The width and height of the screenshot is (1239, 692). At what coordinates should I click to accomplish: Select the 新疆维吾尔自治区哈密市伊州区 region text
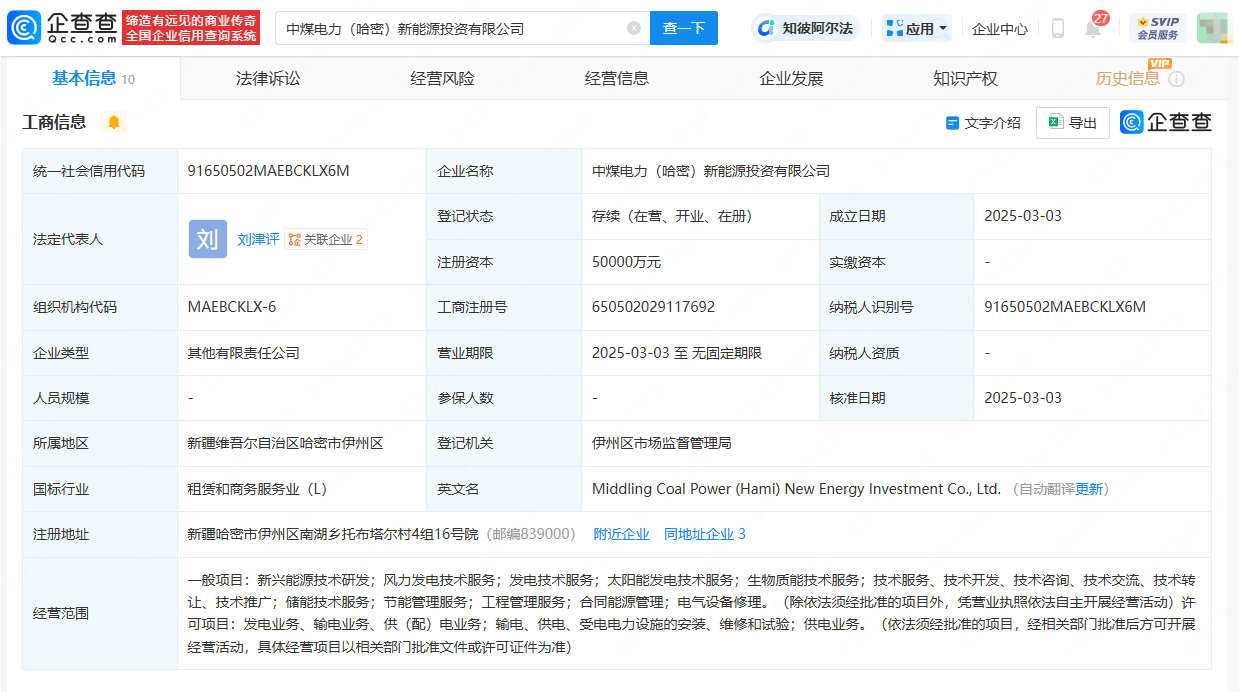point(285,443)
